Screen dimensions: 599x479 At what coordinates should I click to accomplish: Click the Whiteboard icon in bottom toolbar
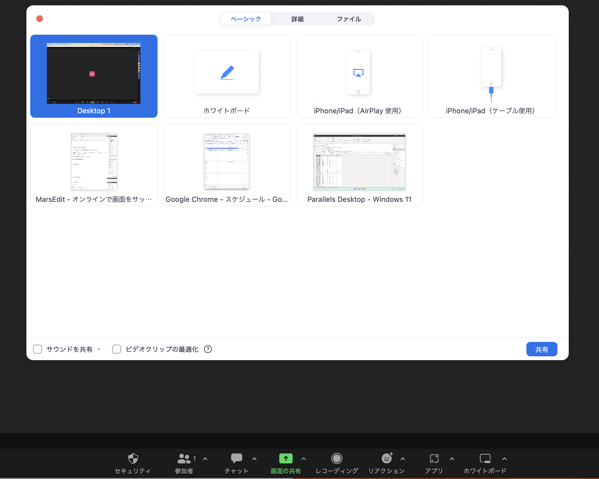coord(485,458)
